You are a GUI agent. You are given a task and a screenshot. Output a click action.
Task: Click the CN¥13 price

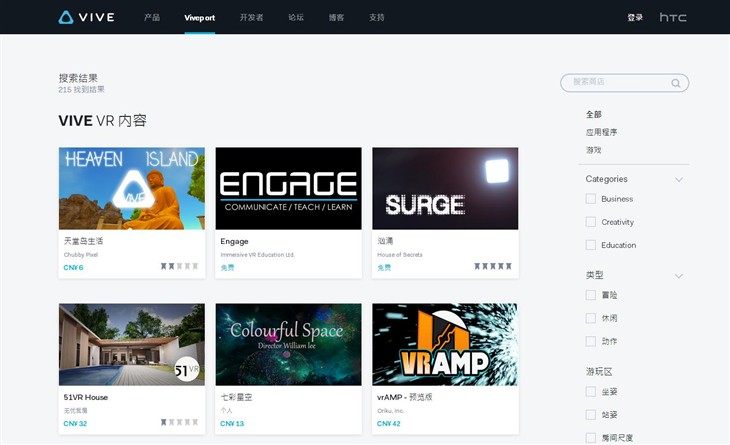[232, 424]
